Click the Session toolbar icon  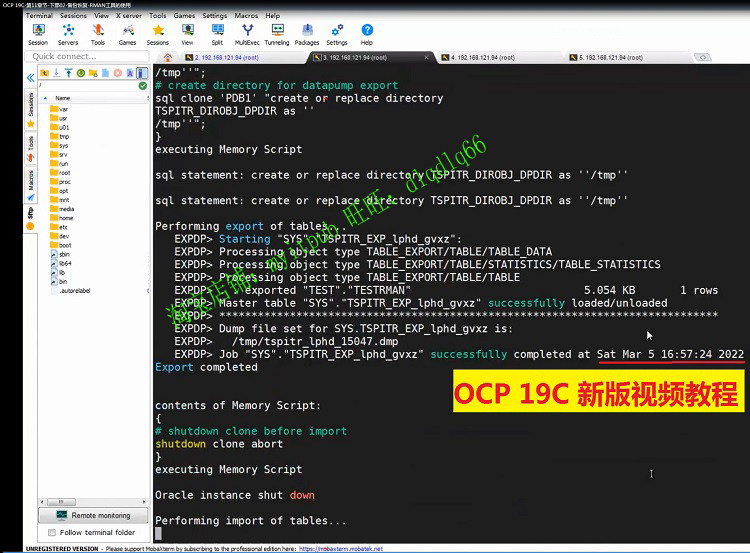tap(38, 31)
